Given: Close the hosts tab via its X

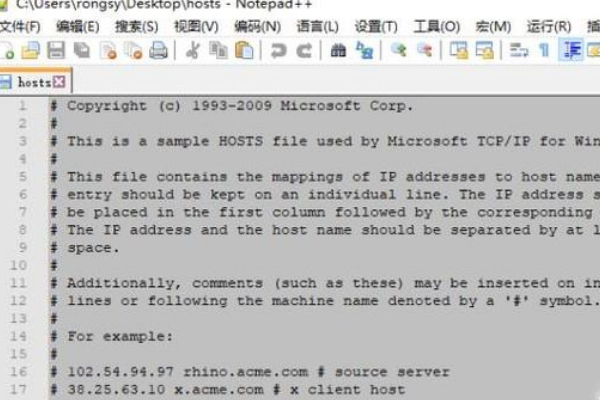Looking at the screenshot, I should (x=59, y=82).
